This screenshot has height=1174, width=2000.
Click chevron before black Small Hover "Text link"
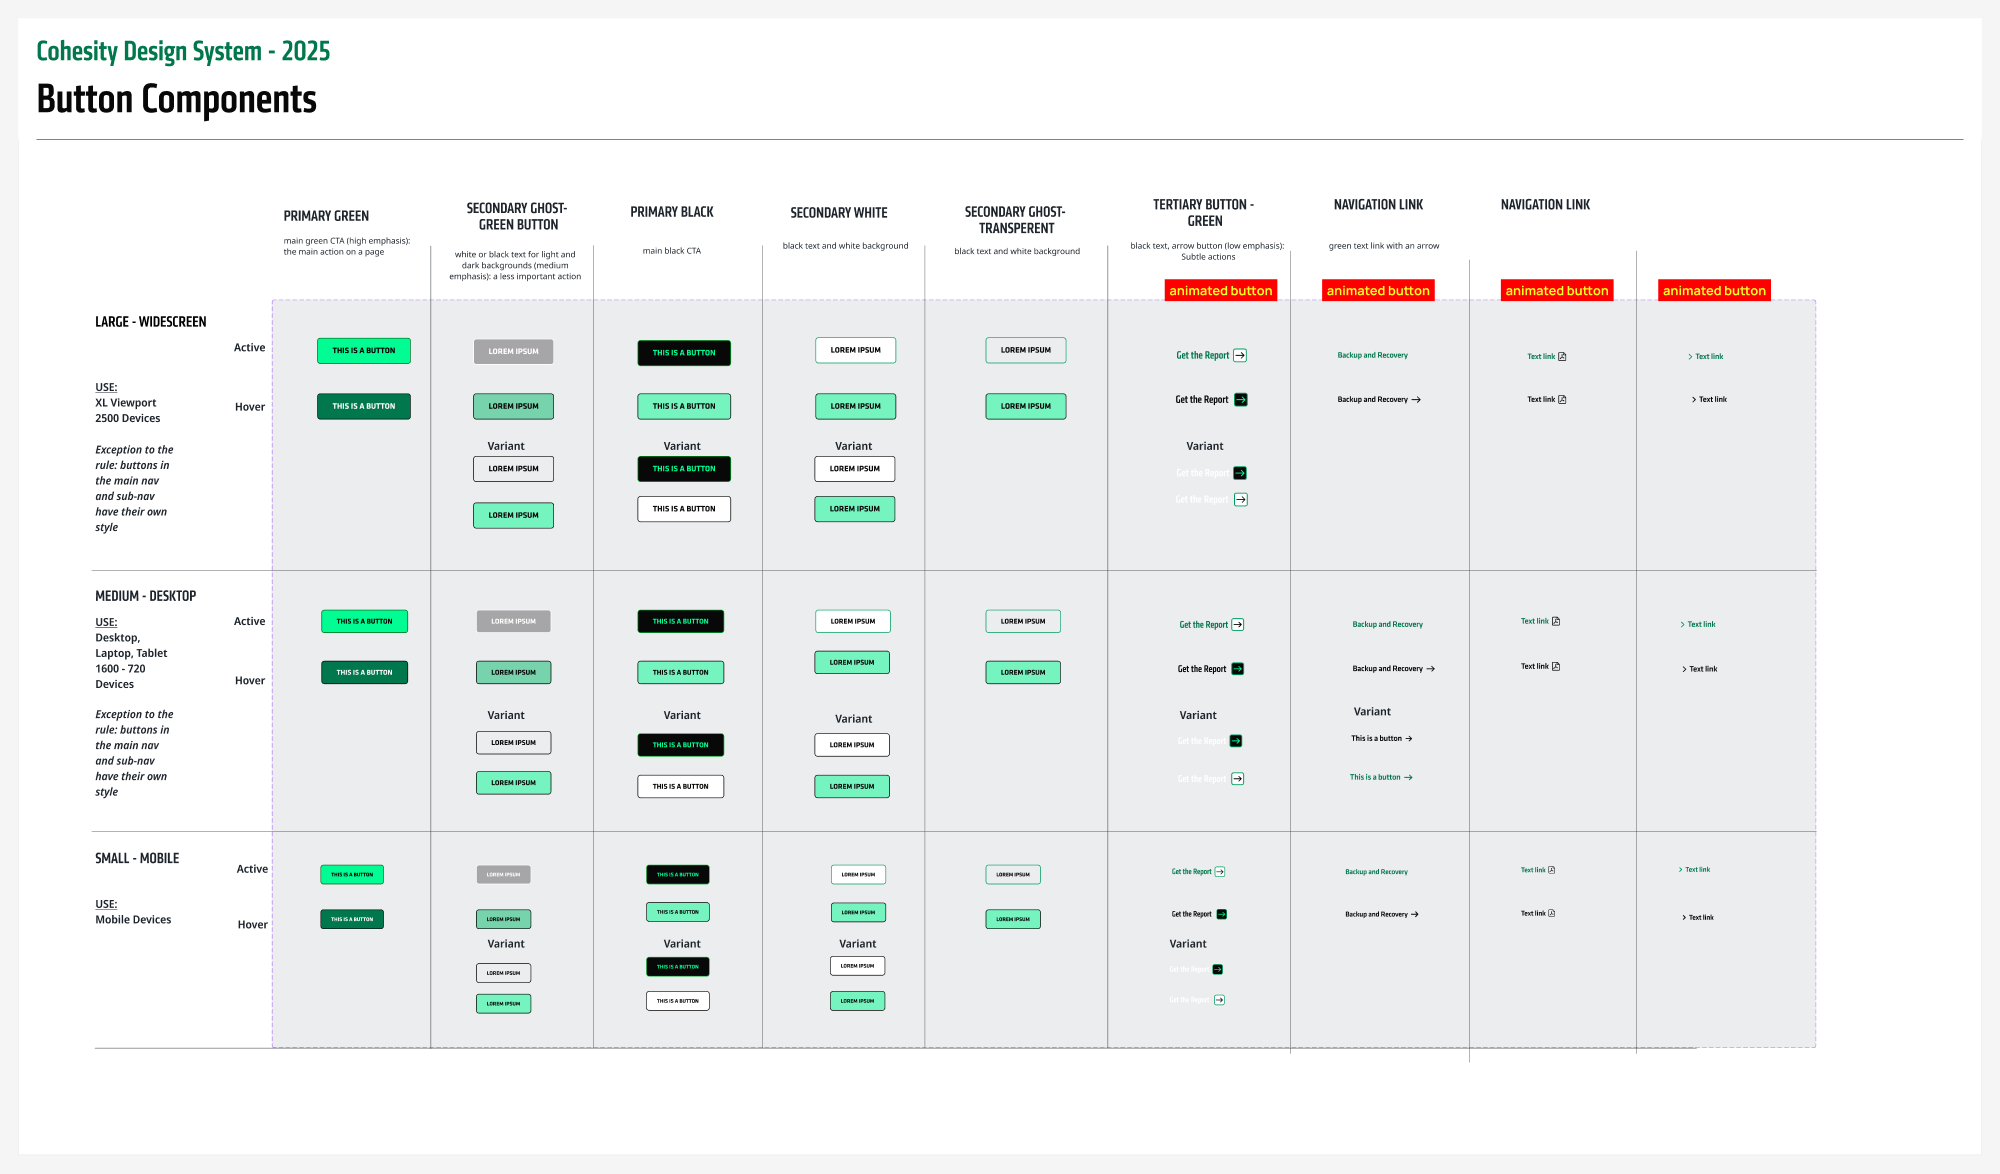(x=1684, y=917)
